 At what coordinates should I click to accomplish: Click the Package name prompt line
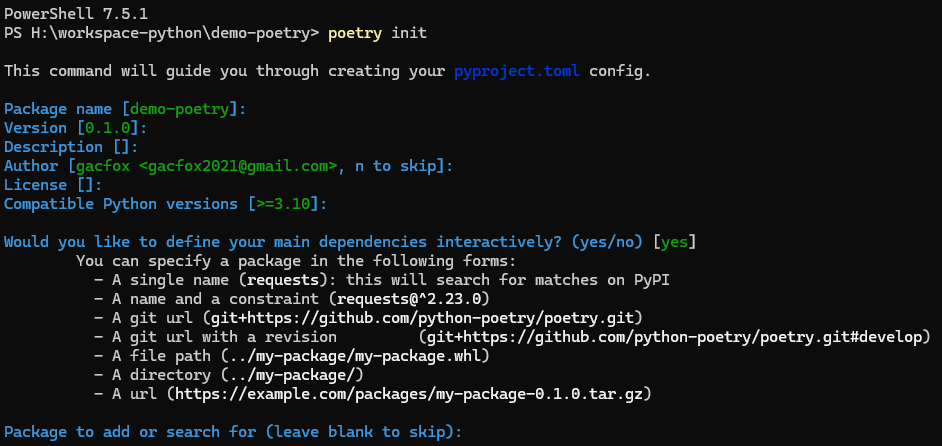pyautogui.click(x=125, y=109)
